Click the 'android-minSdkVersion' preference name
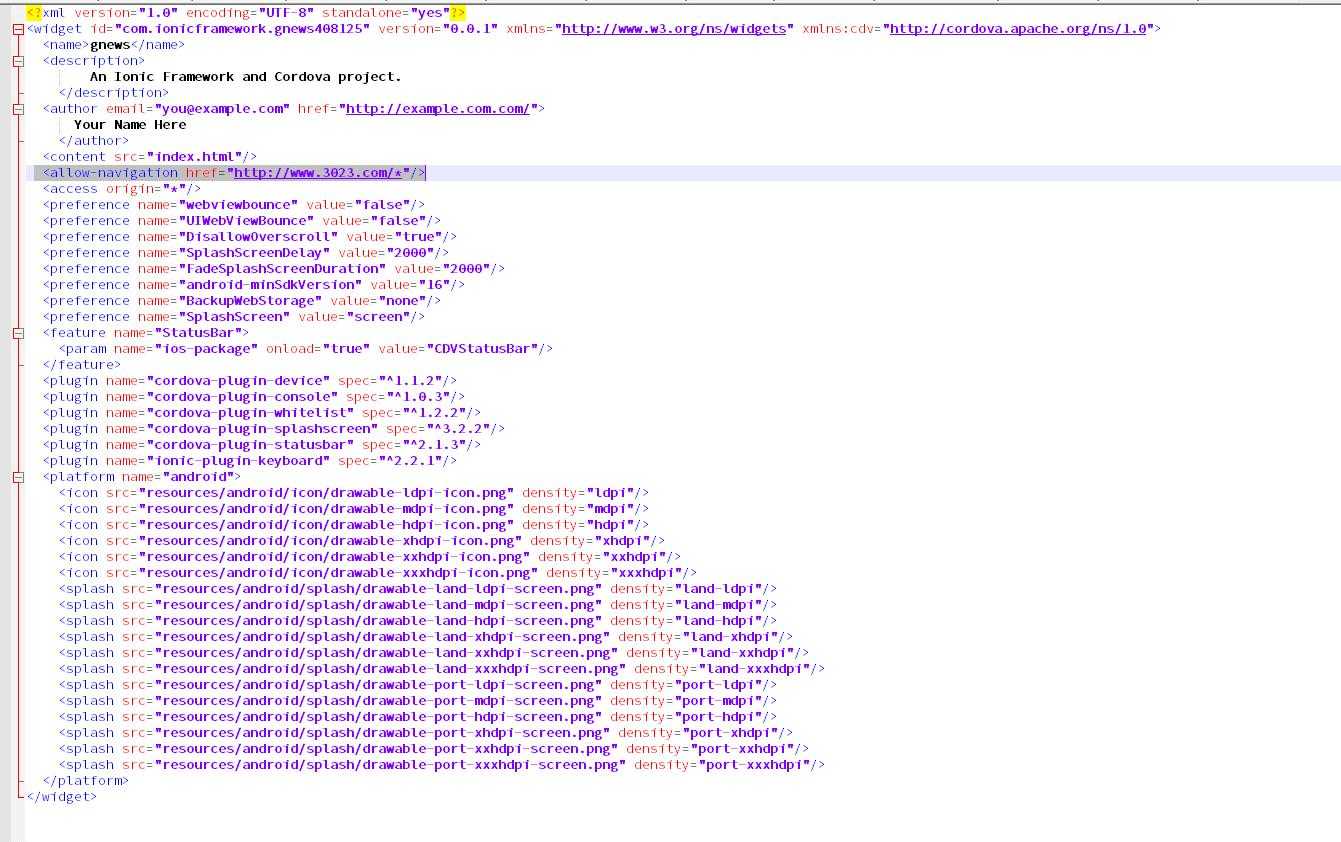Viewport: 1341px width, 842px height. pos(270,285)
